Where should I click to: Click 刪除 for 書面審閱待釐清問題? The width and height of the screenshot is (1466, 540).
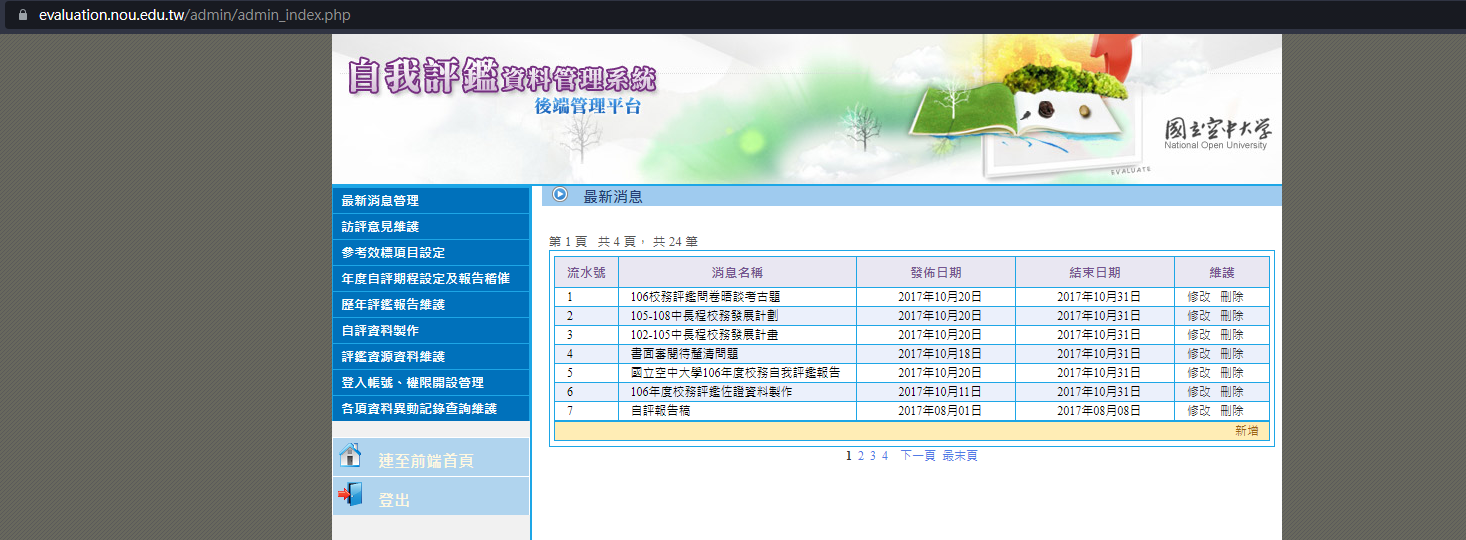[1232, 354]
